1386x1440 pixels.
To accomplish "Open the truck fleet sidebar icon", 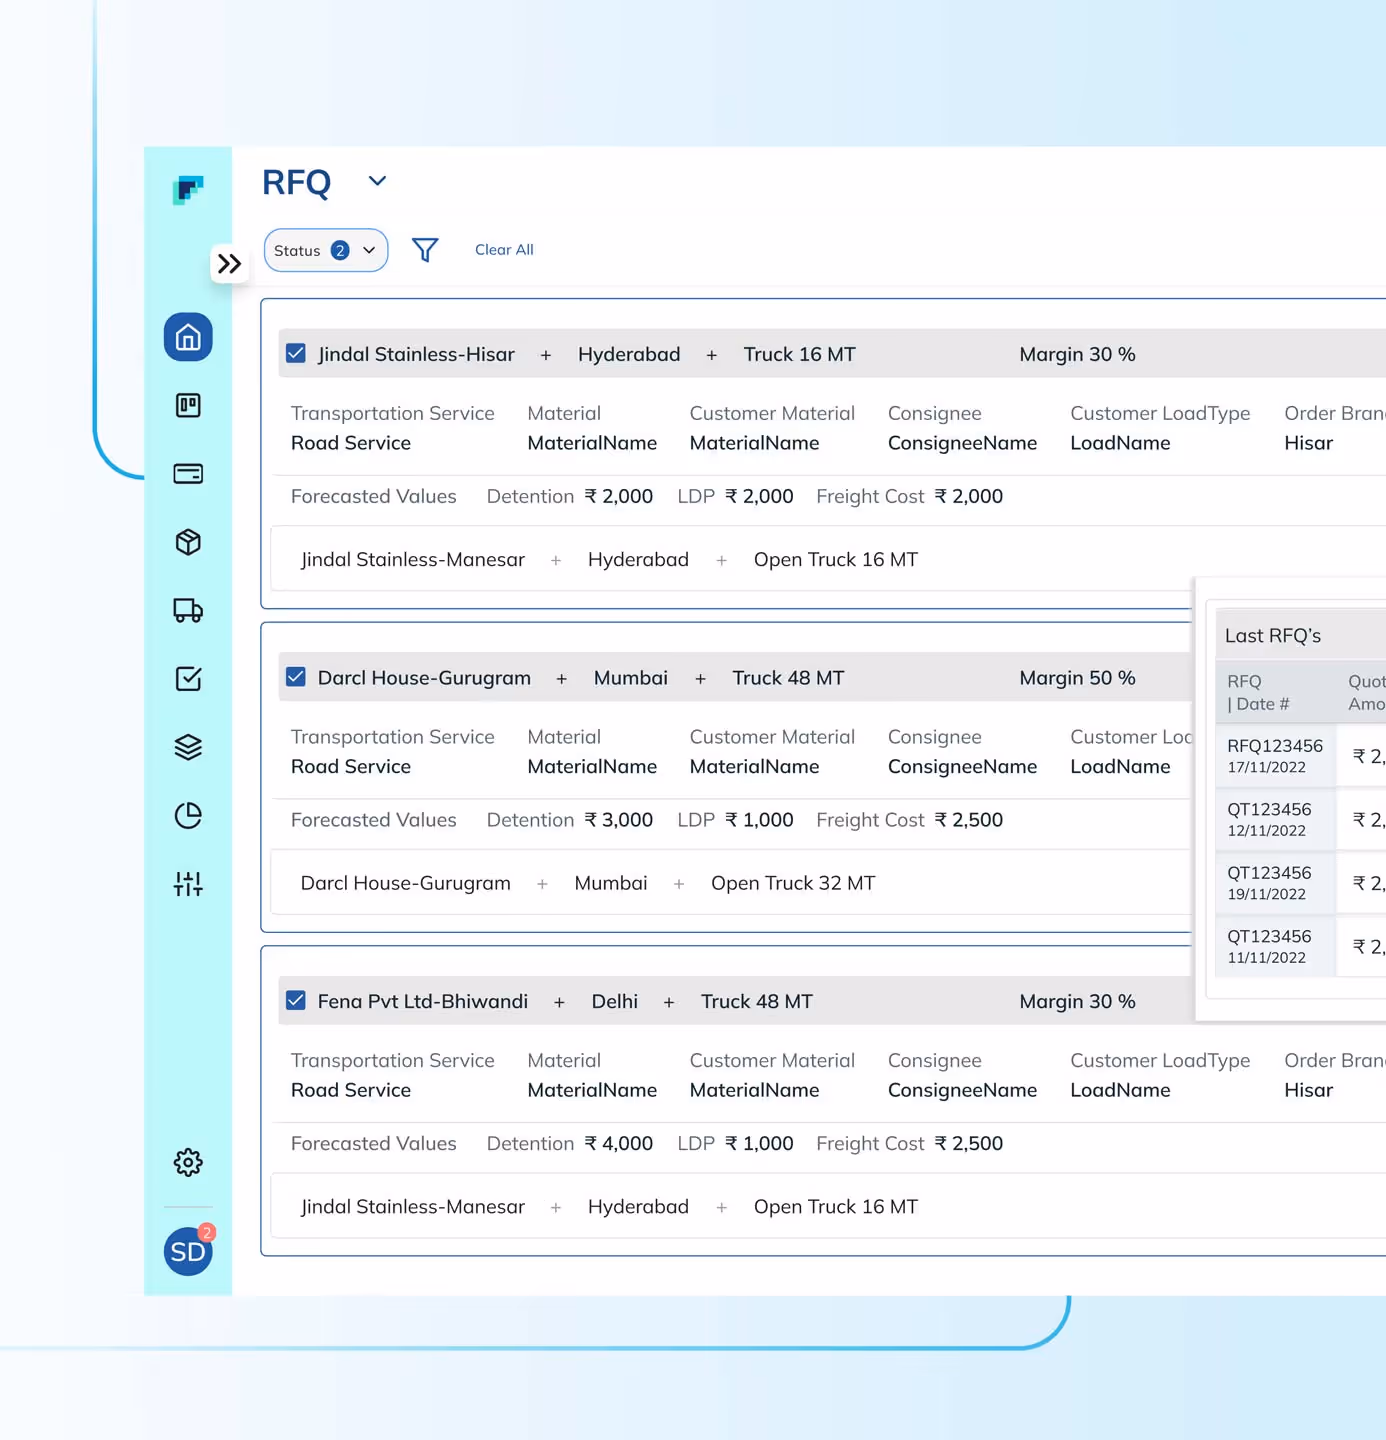I will click(188, 610).
